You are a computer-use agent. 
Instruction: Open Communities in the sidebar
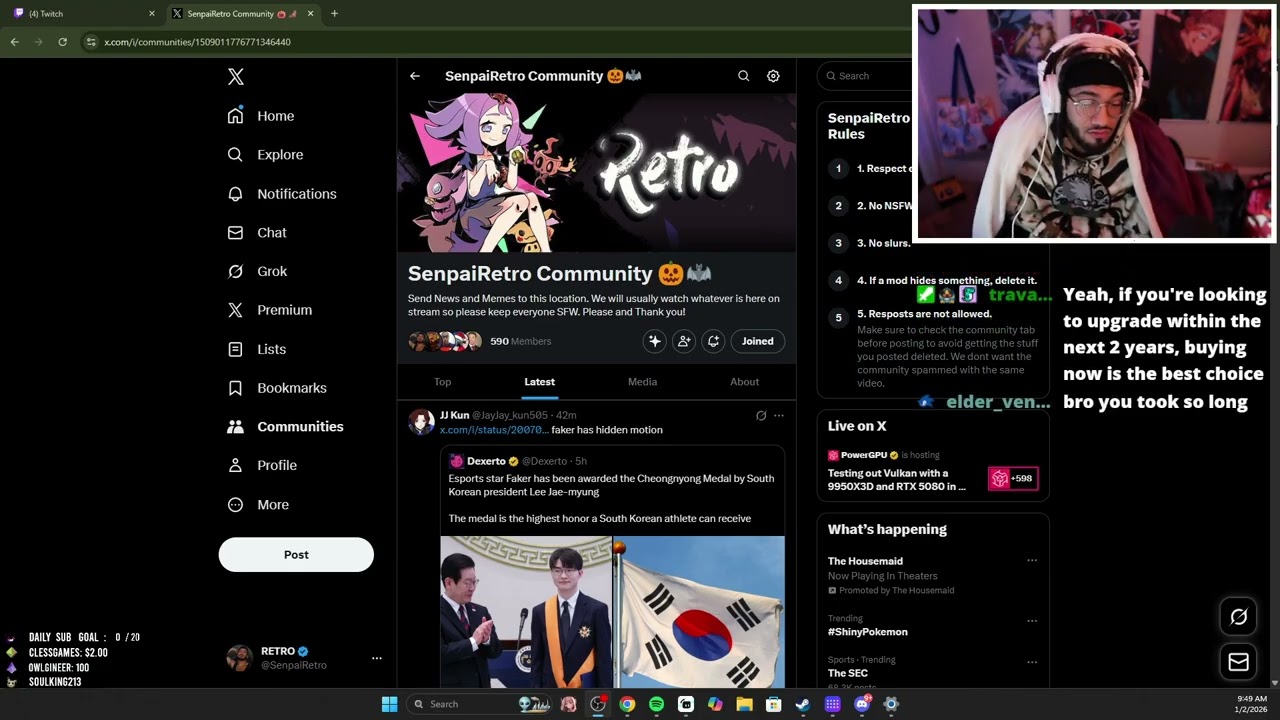point(285,427)
